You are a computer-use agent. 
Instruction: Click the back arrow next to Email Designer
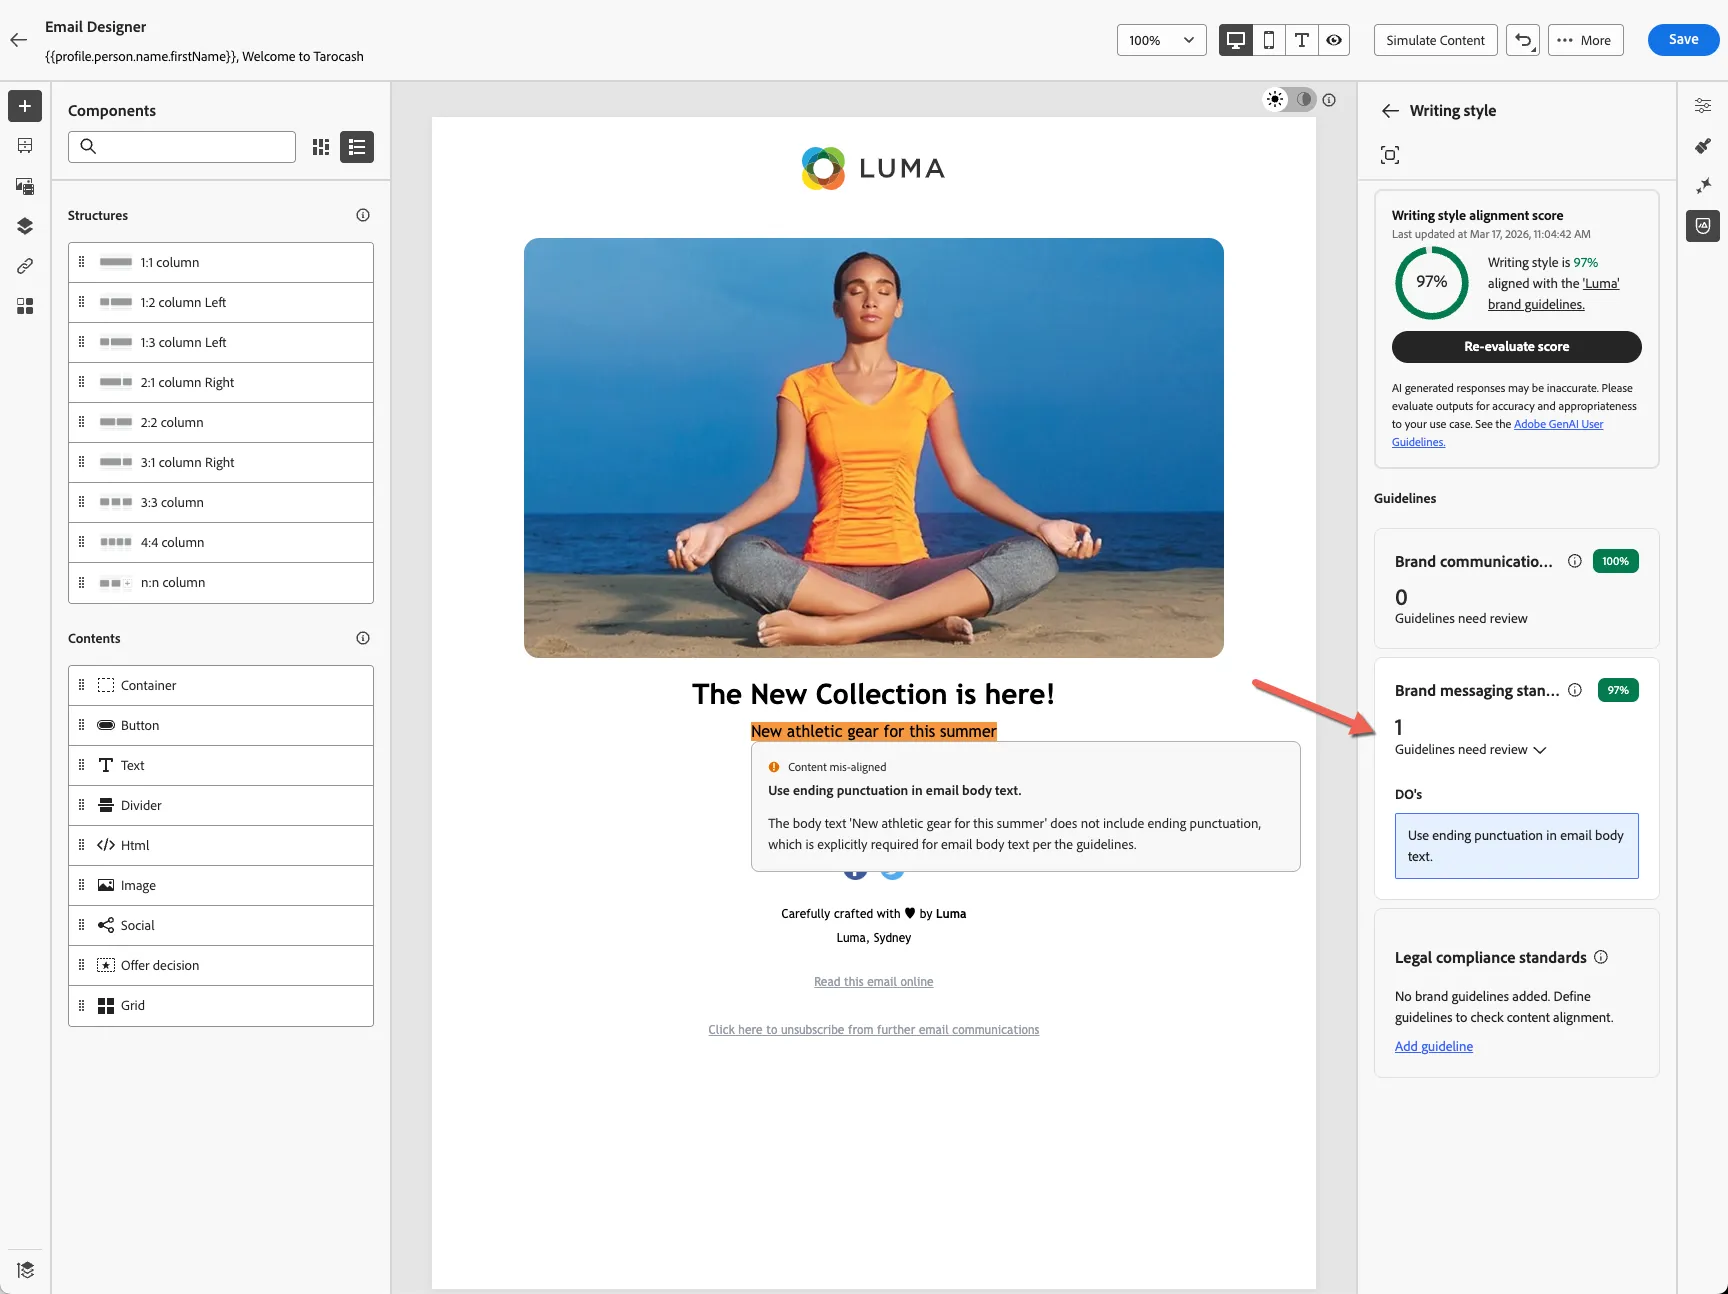tap(18, 40)
